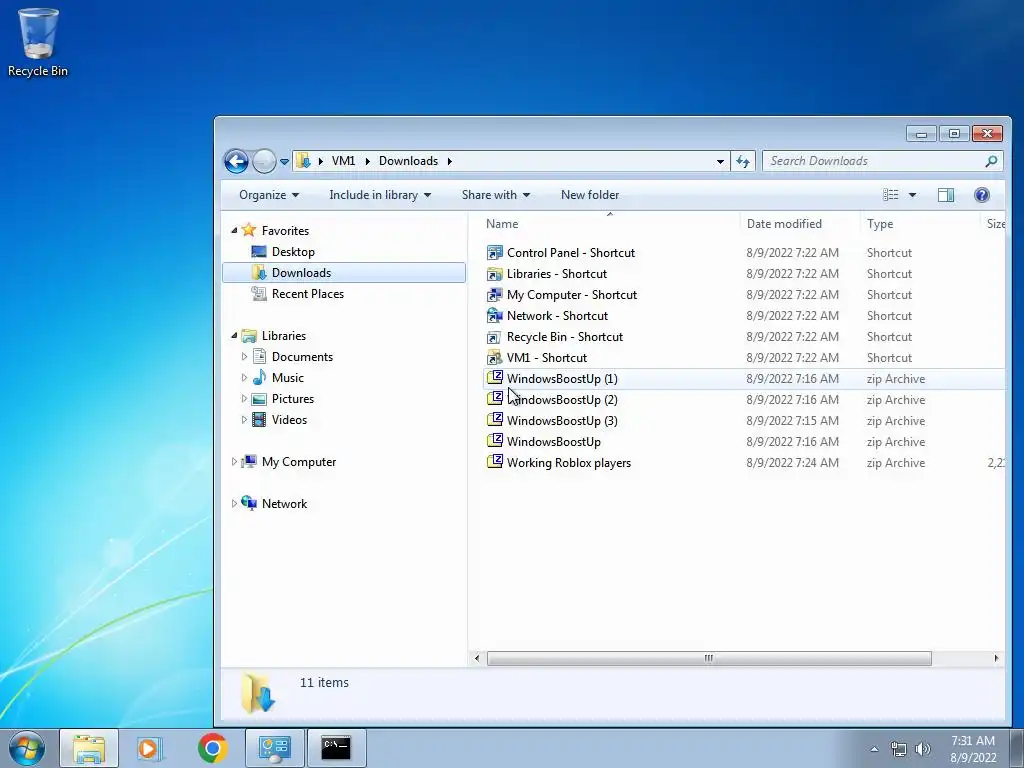Open the Include in library menu
The image size is (1024, 768).
(379, 195)
